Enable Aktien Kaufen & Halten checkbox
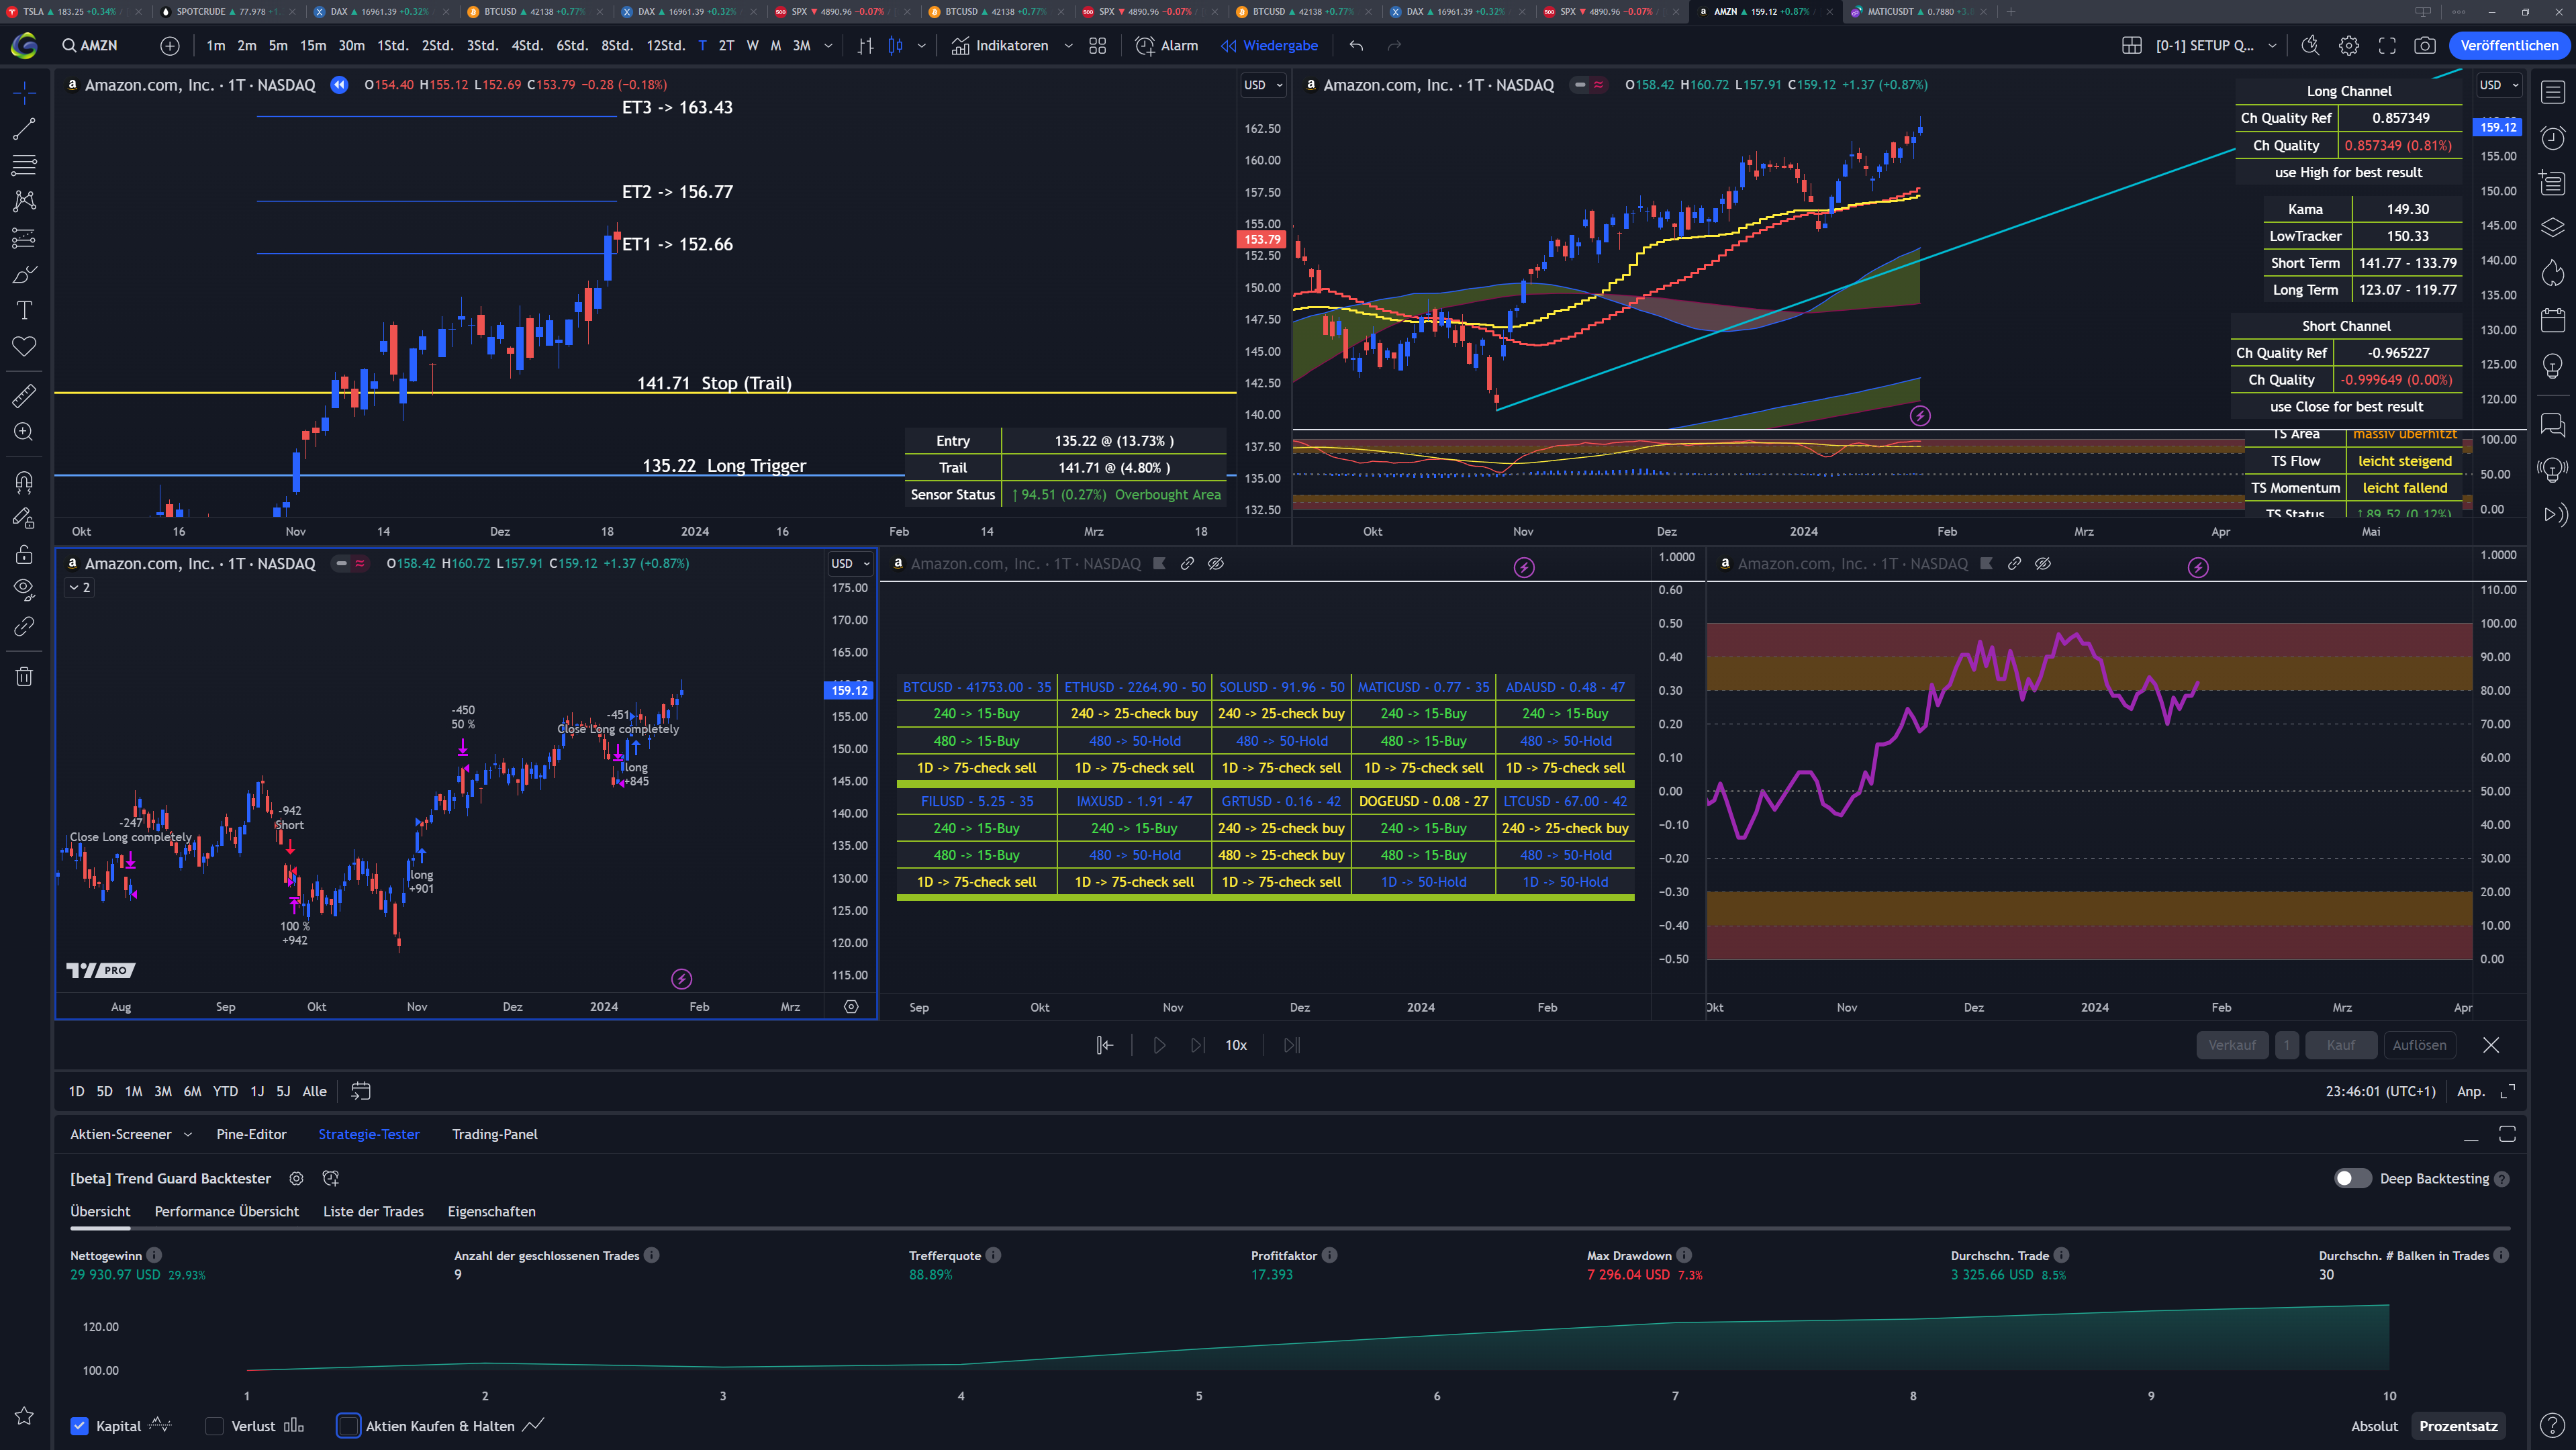Screen dimensions: 2576x1450 click(x=348, y=1426)
